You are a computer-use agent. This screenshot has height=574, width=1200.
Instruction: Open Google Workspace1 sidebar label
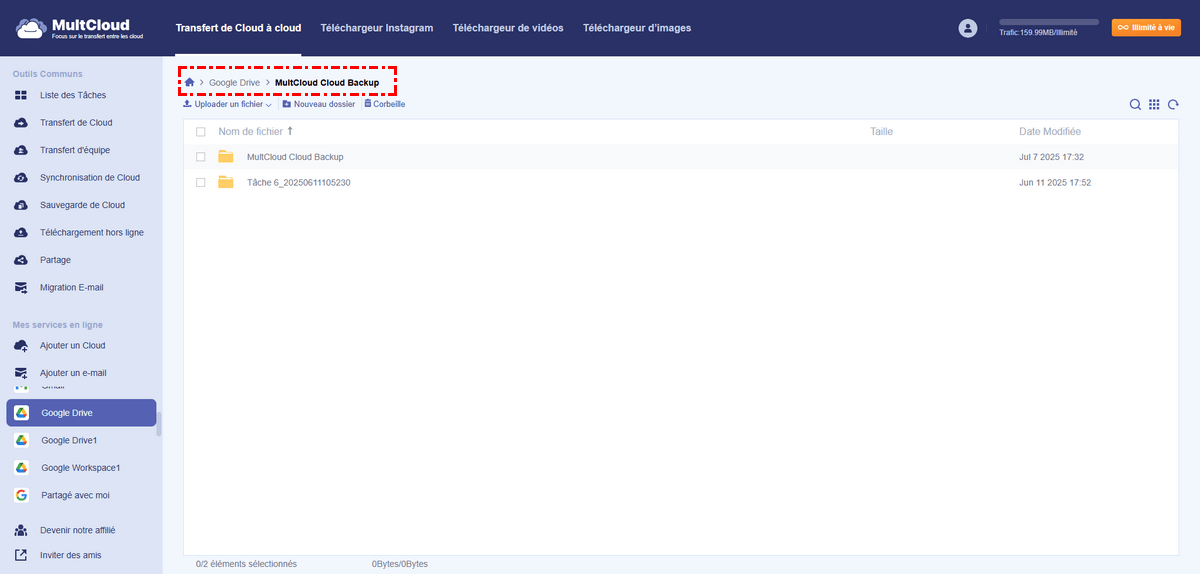point(81,468)
